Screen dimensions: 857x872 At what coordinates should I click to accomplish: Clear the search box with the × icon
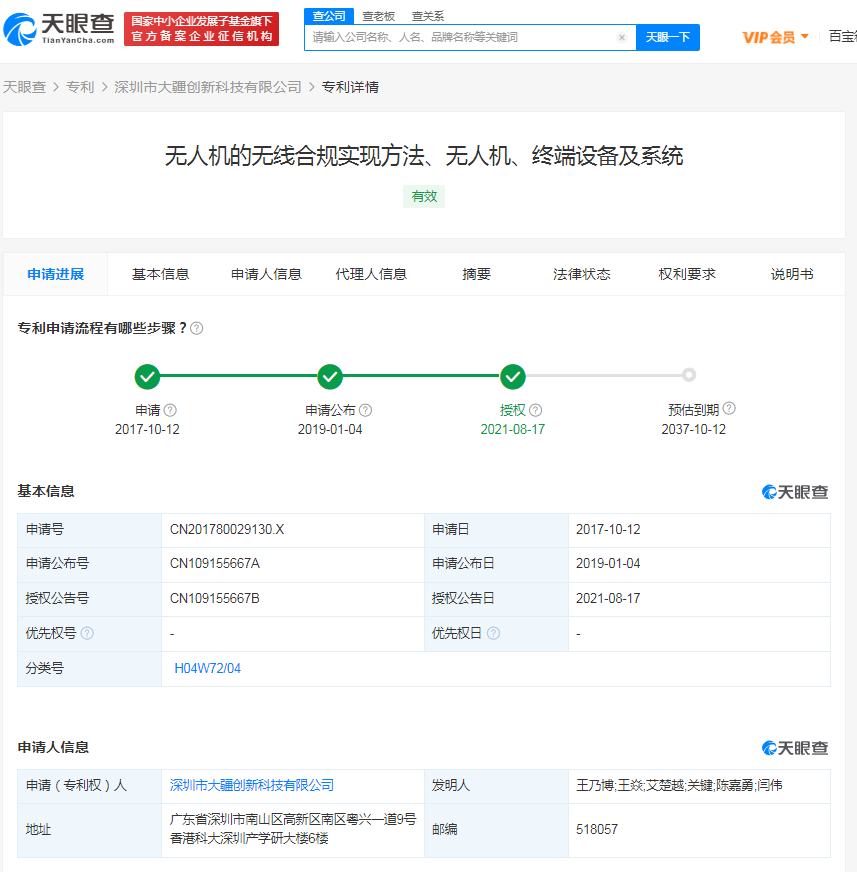tap(621, 37)
